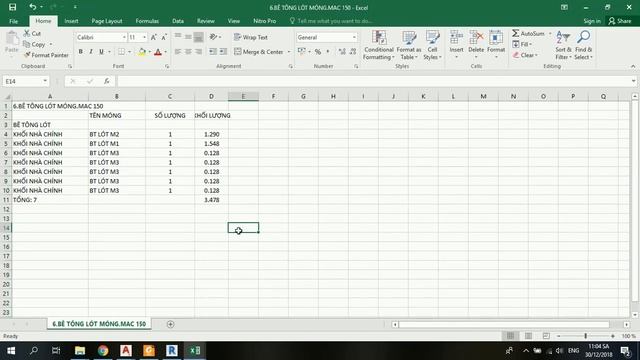Collapse the ribbon chevron
The width and height of the screenshot is (640, 360).
click(x=633, y=66)
